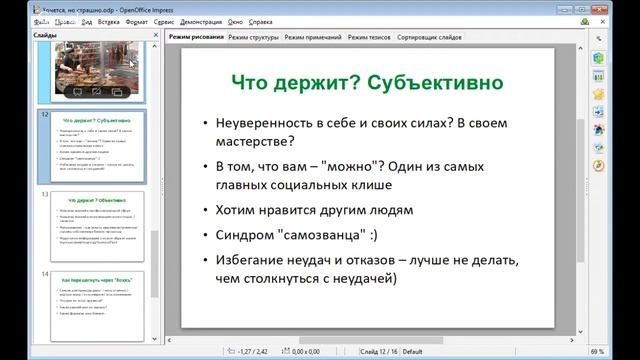Switch to Сортировщик слайдов tab

[429, 37]
